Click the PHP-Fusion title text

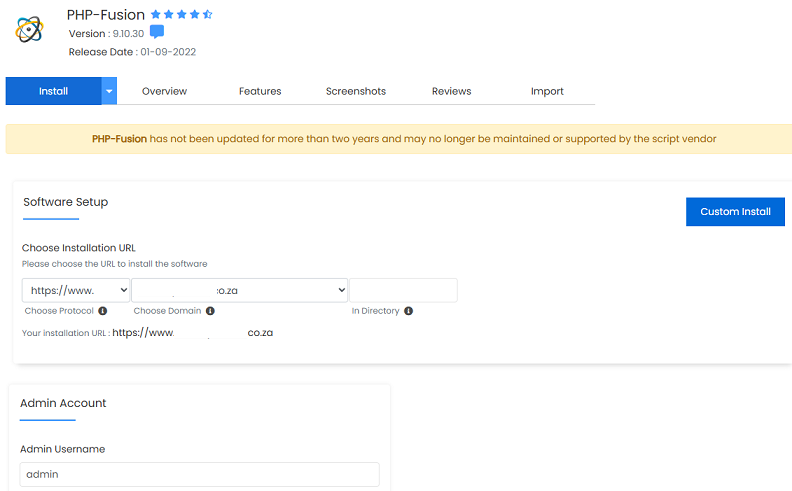click(x=106, y=15)
